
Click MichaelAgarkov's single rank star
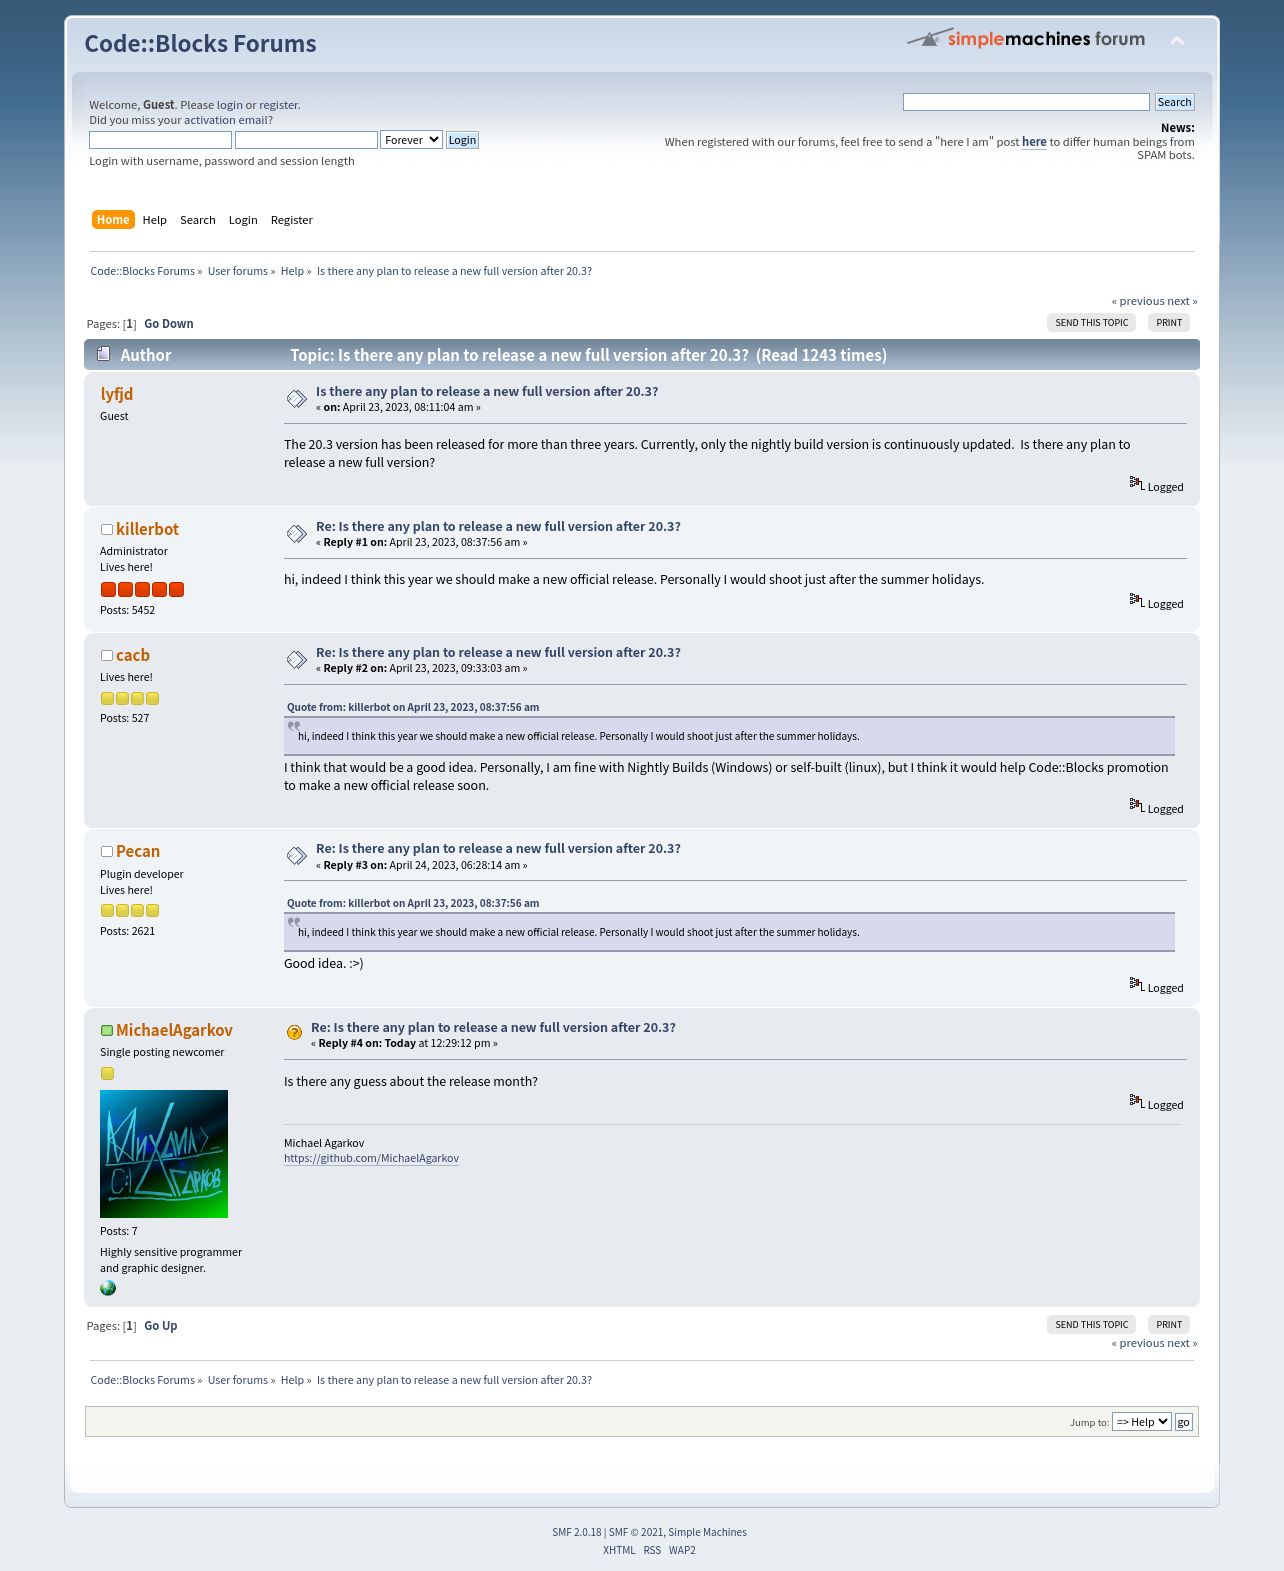[107, 1073]
